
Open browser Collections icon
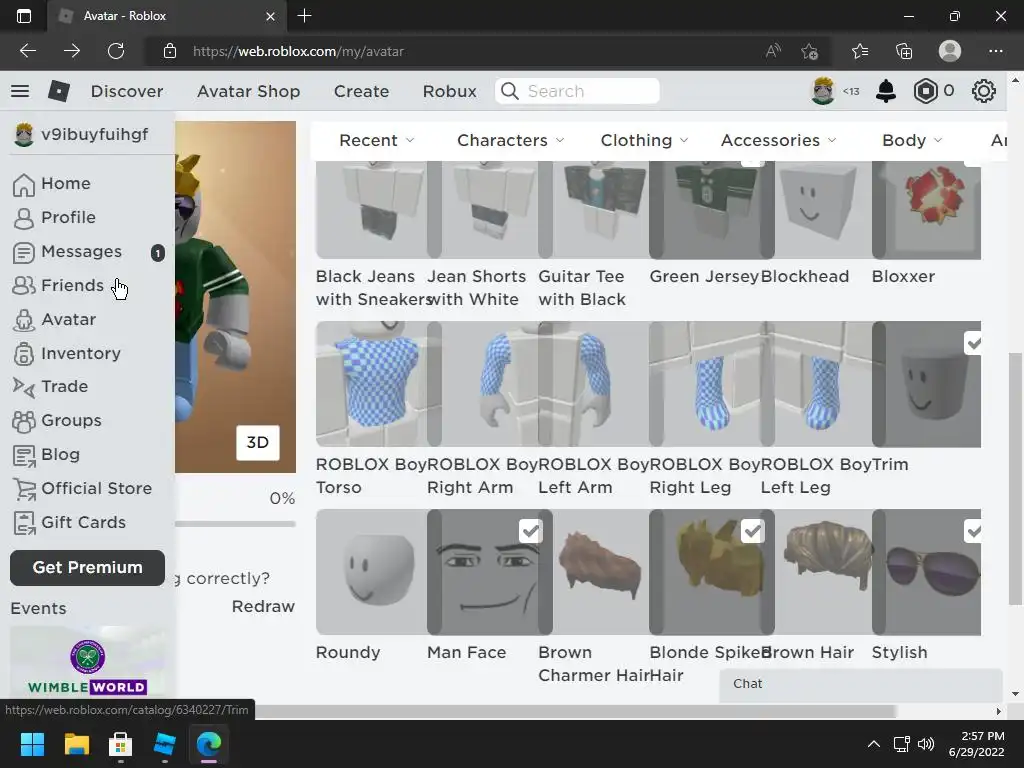[904, 51]
